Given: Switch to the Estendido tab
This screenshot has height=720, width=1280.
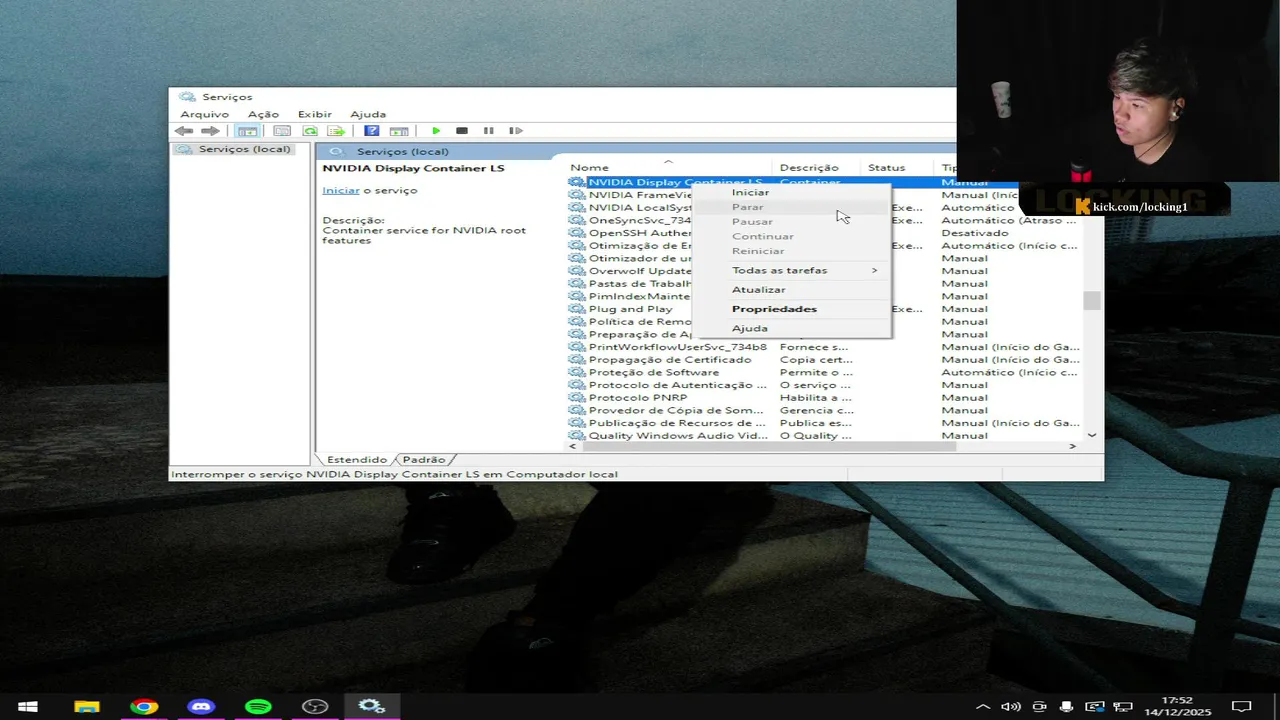Looking at the screenshot, I should click(x=356, y=459).
